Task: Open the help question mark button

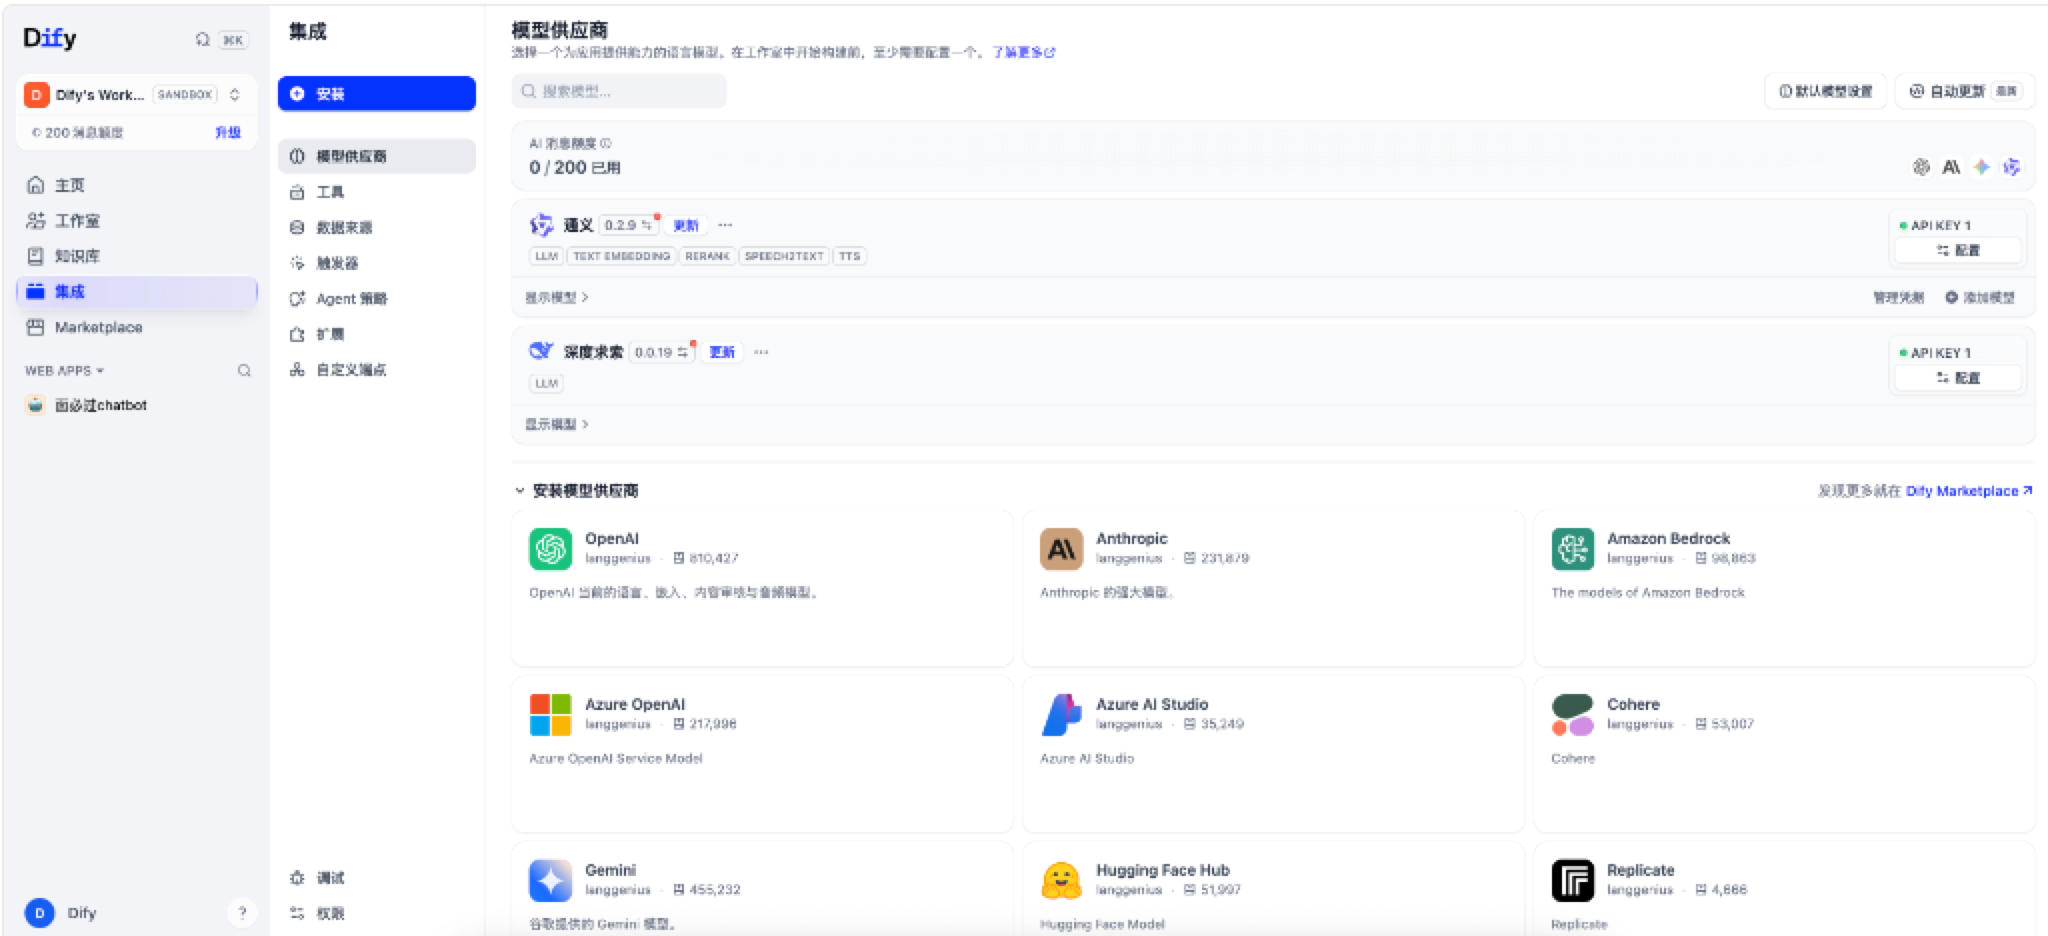Action: tap(241, 912)
